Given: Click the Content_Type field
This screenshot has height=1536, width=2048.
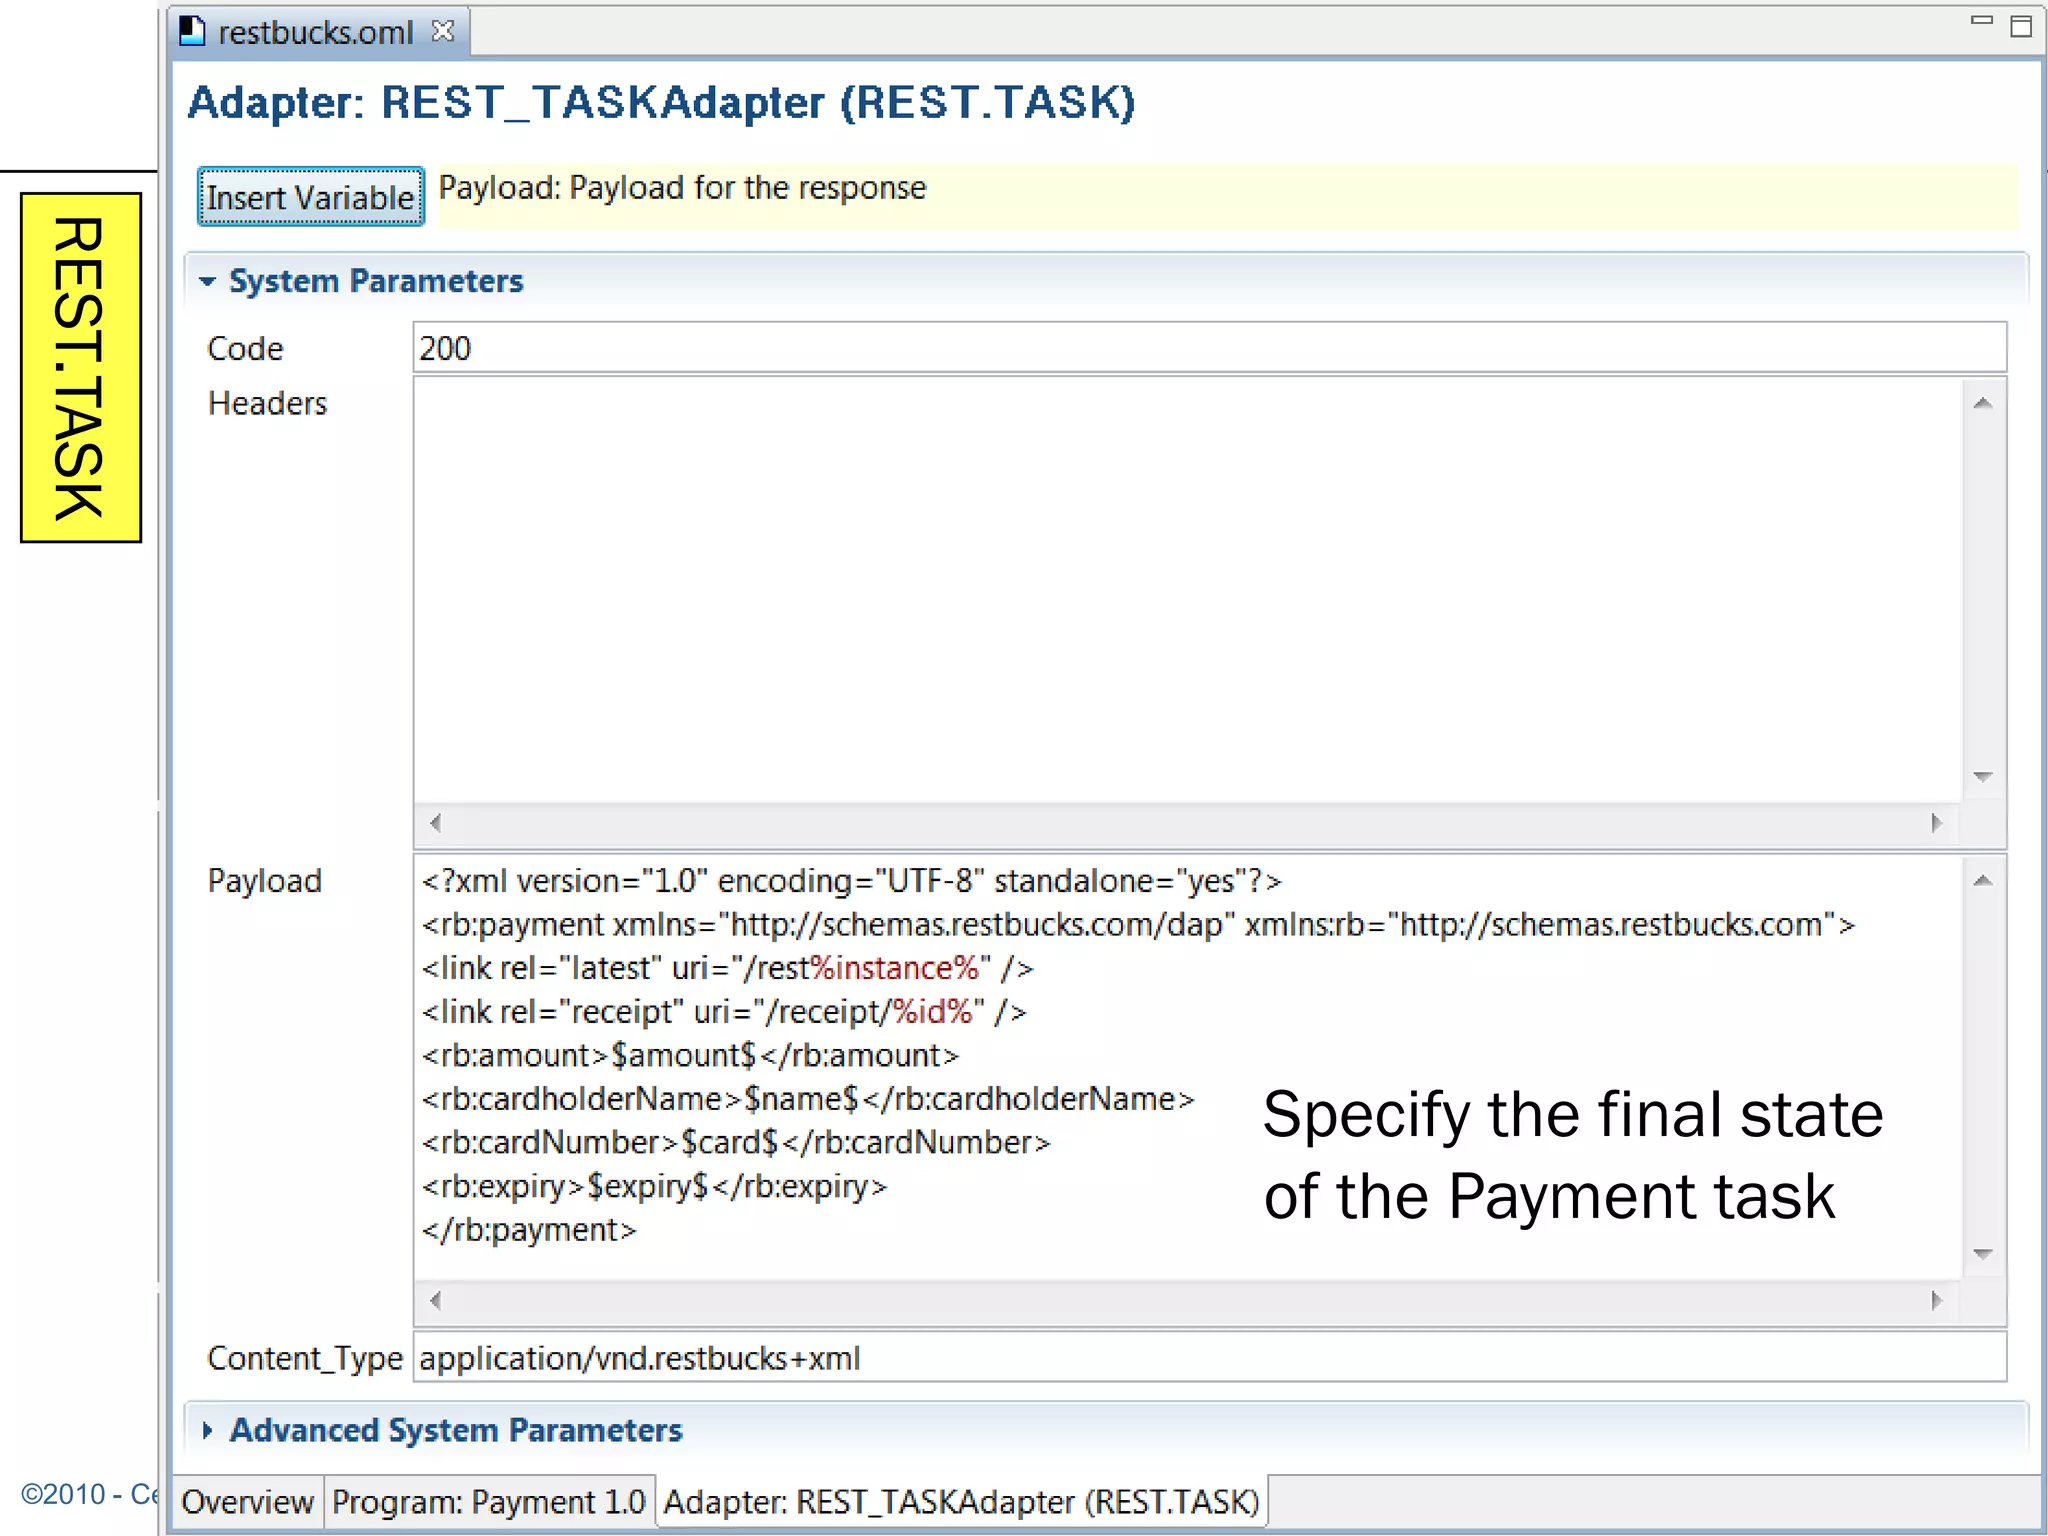Looking at the screenshot, I should coord(1209,1358).
